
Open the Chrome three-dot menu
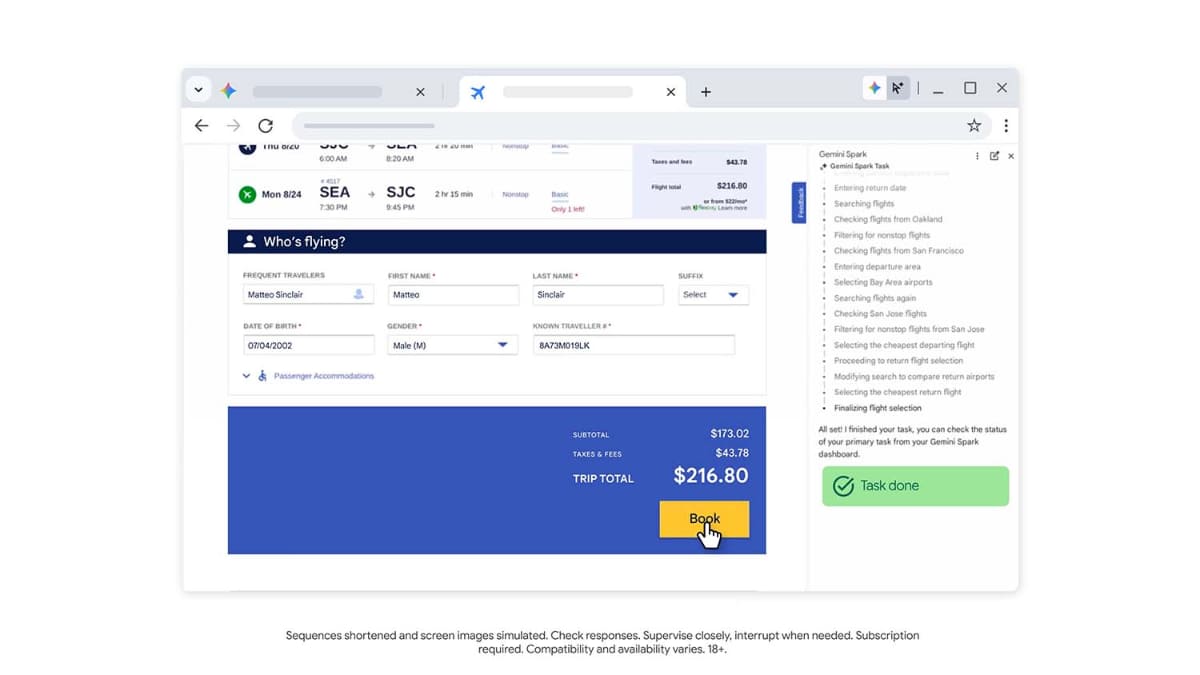(x=1006, y=126)
